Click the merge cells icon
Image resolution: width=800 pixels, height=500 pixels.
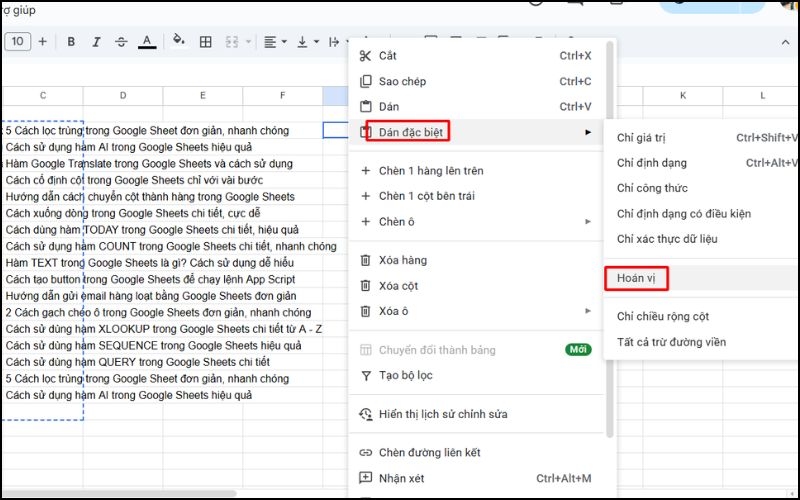click(x=232, y=42)
